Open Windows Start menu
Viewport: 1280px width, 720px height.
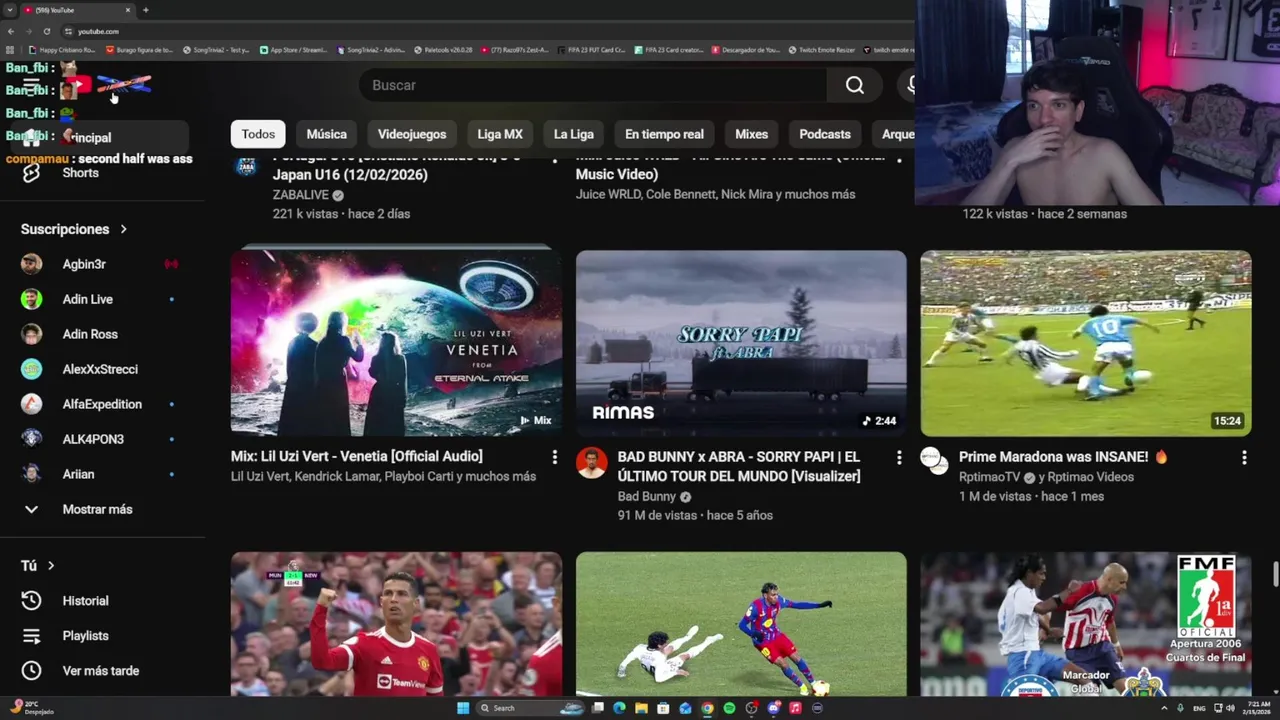463,708
